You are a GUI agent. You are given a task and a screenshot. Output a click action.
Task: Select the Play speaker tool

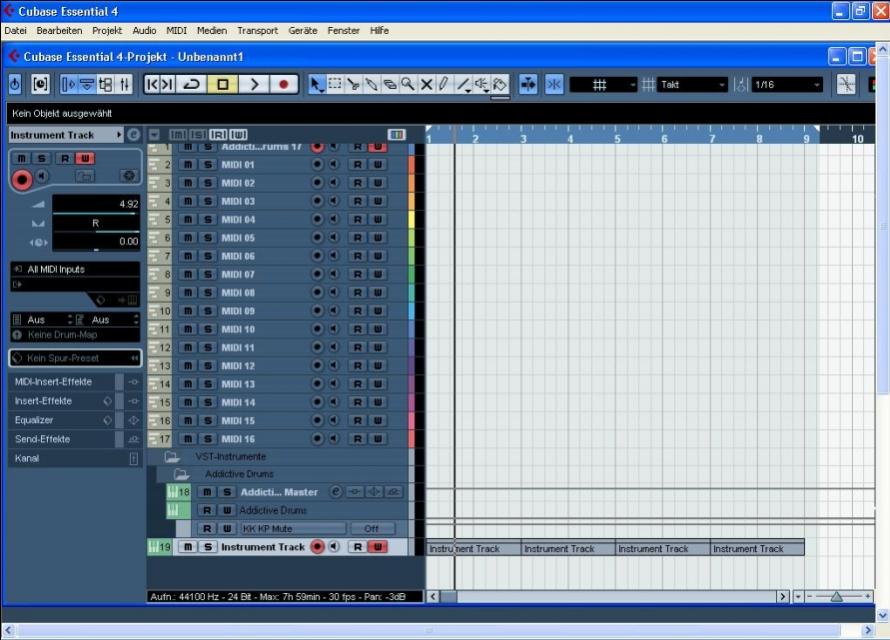point(481,85)
